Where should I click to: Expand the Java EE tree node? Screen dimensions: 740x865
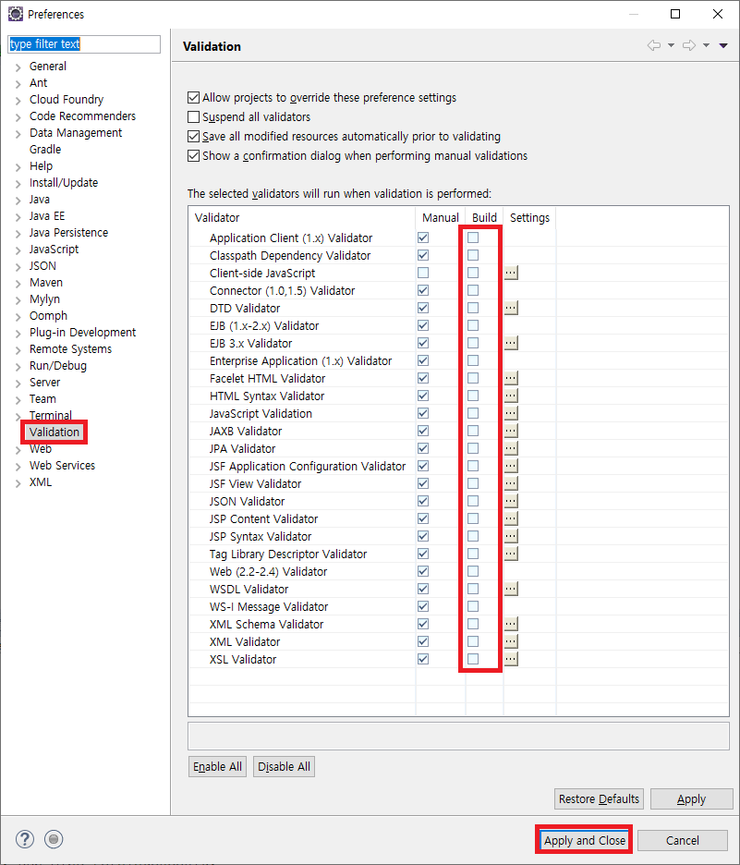coord(18,216)
